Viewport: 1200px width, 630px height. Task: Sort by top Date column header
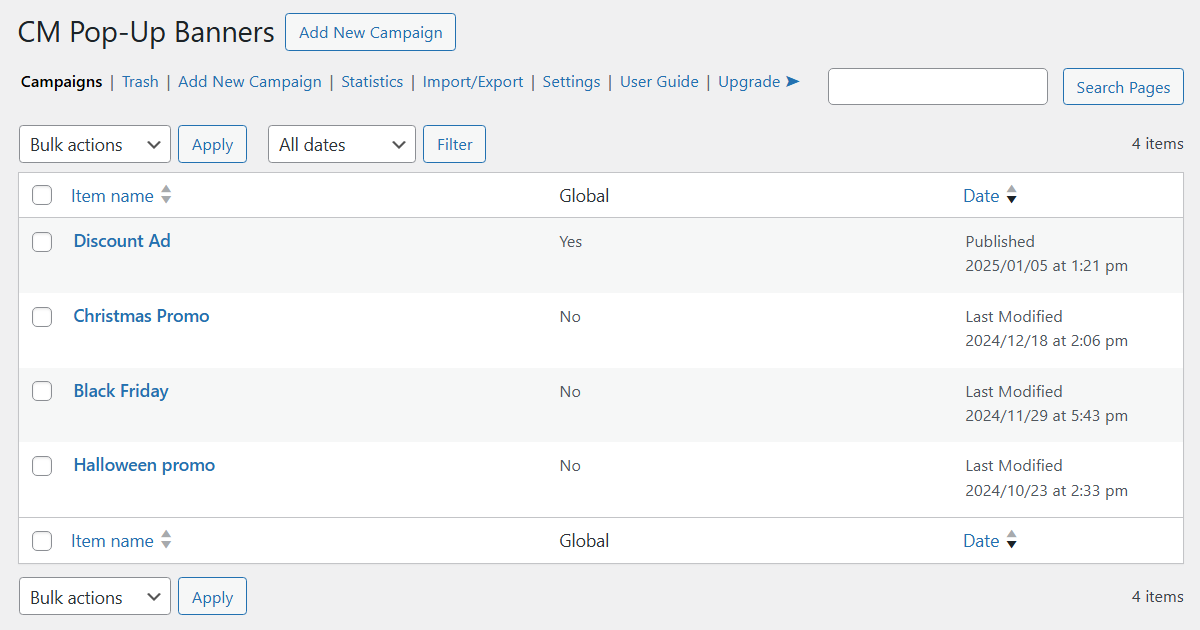click(981, 196)
